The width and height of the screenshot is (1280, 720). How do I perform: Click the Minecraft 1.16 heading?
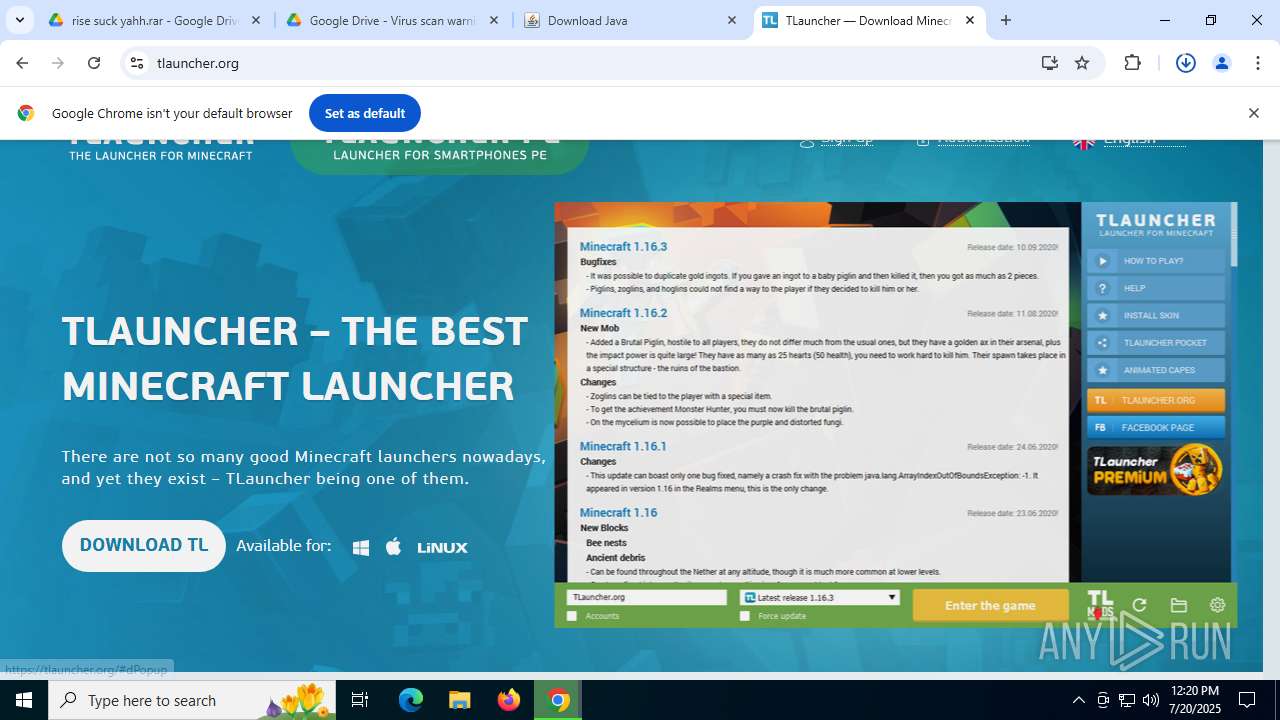pos(619,512)
